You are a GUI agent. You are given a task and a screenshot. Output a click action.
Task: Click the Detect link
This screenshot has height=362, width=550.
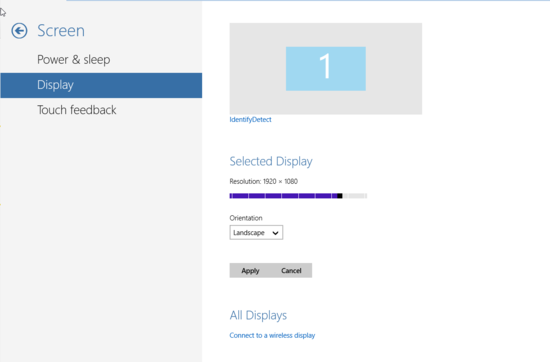[262, 120]
